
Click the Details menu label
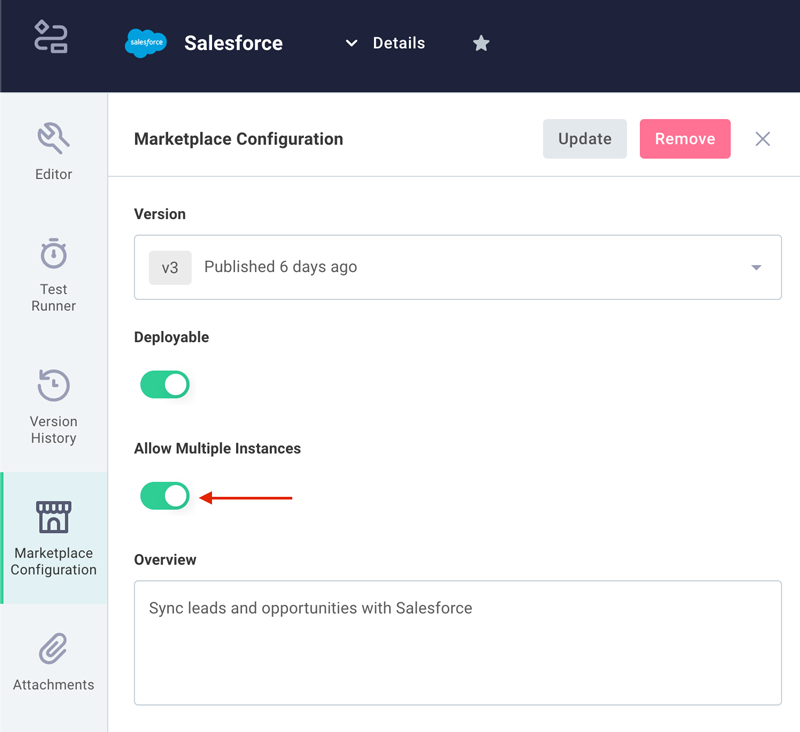pyautogui.click(x=398, y=43)
